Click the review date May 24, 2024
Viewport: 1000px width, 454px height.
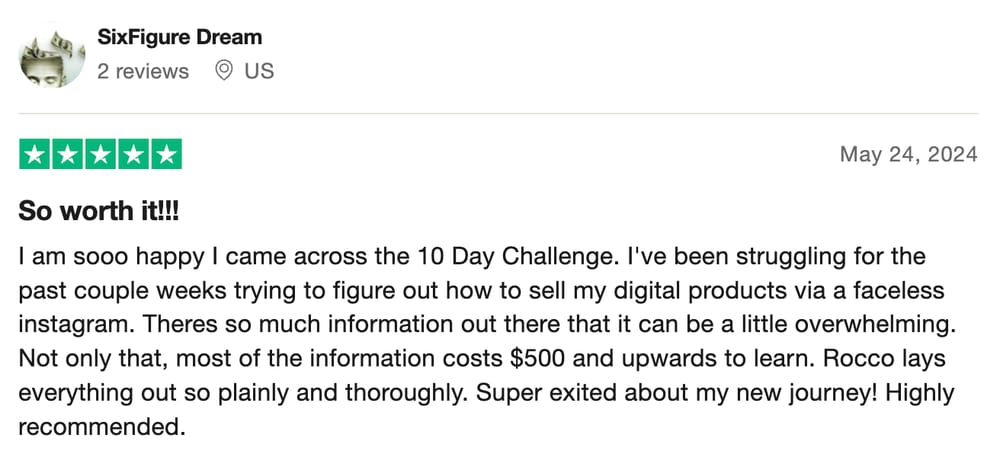908,154
